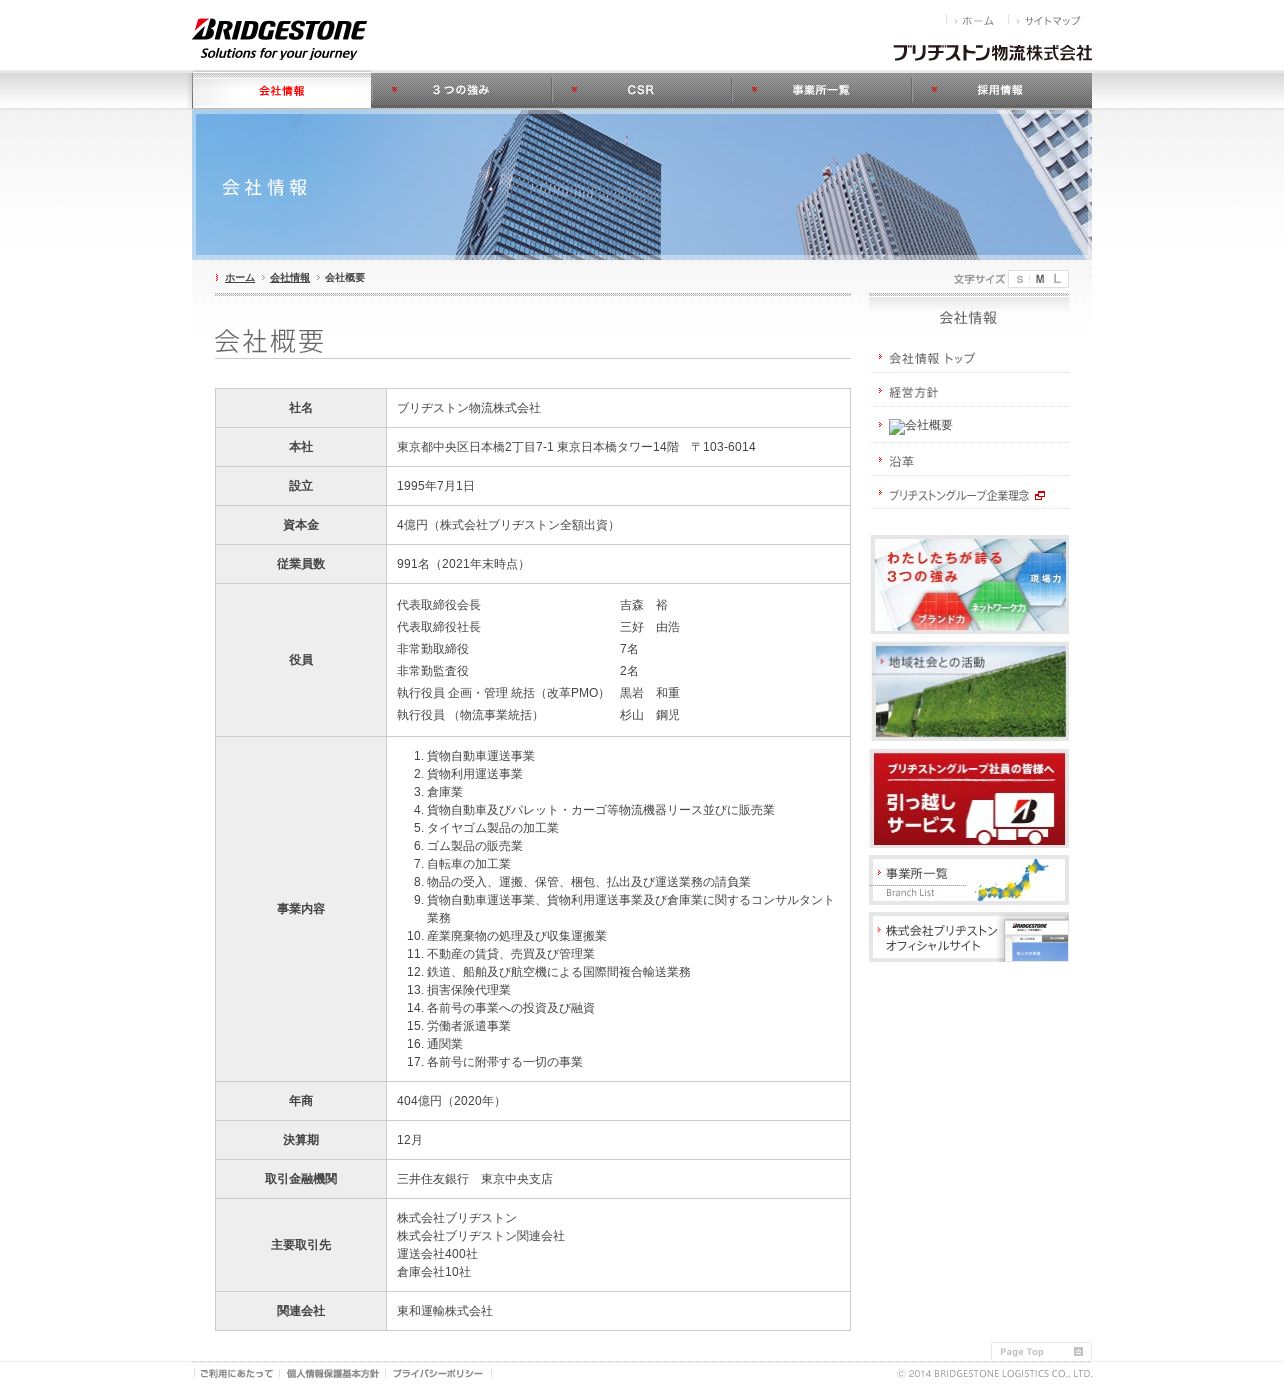The height and width of the screenshot is (1399, 1284).
Task: Click the 代表取締役社長 三好 由浩 row
Action: coord(538,627)
